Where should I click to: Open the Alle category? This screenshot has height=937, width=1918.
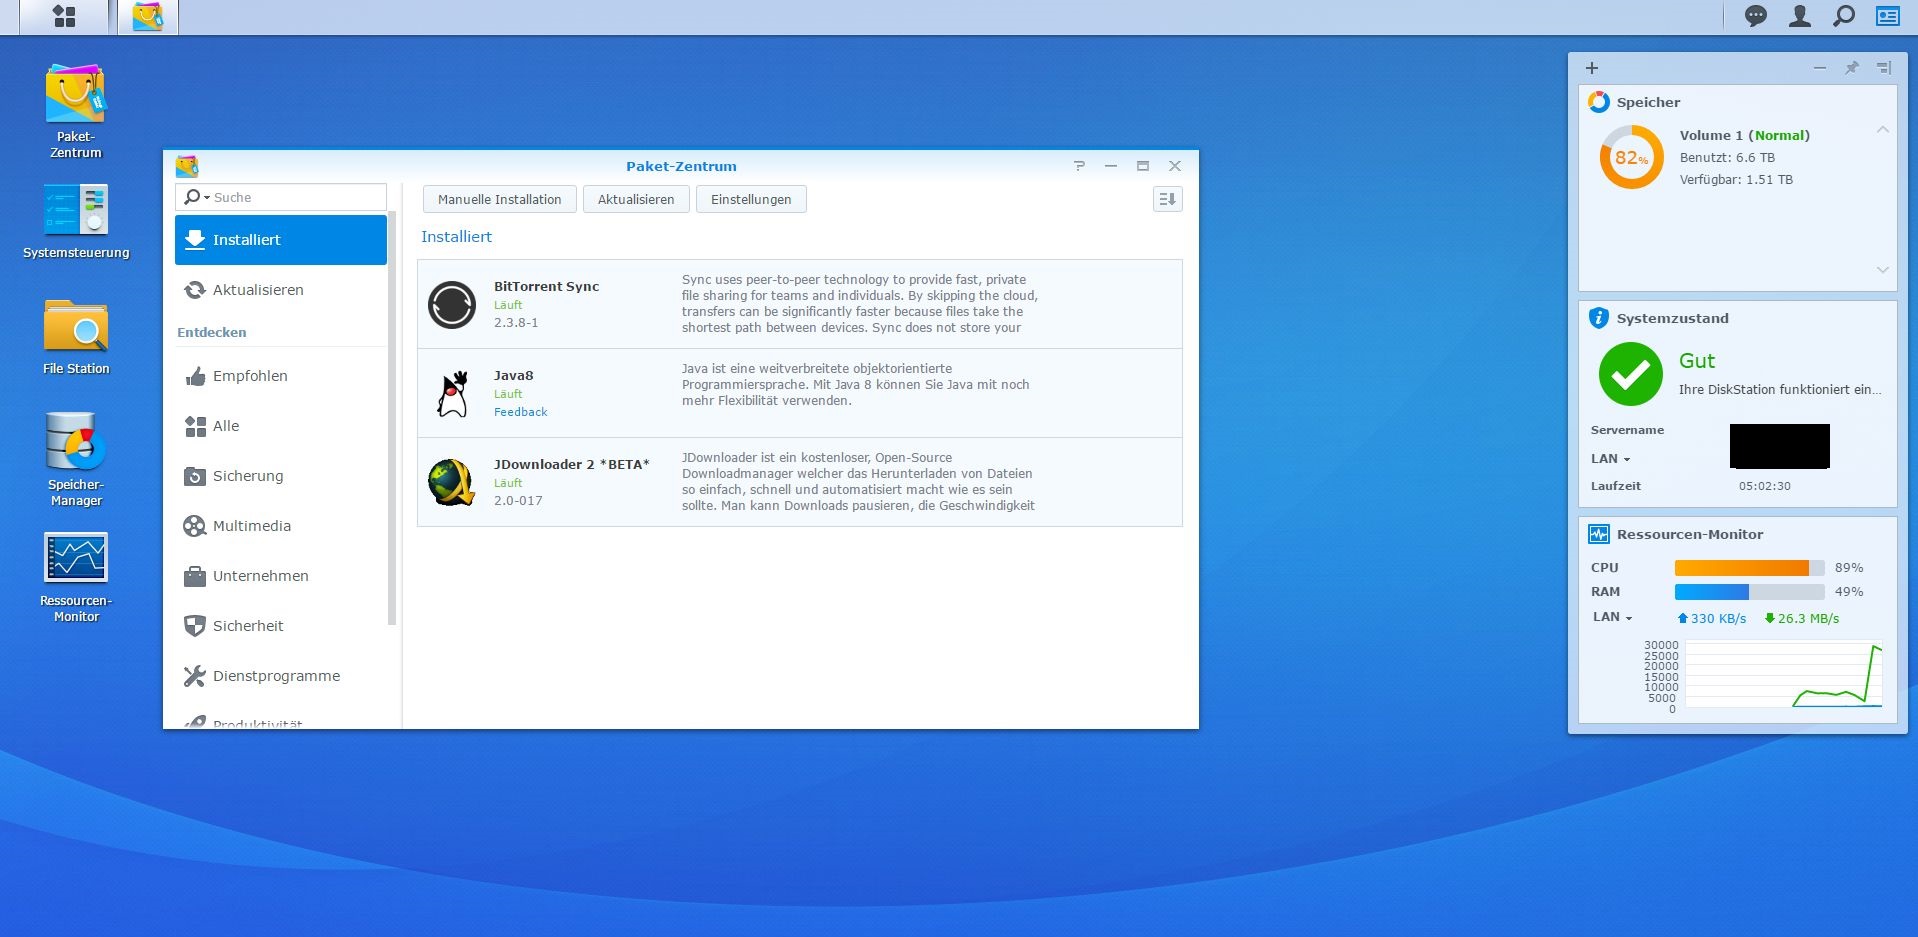pyautogui.click(x=281, y=426)
